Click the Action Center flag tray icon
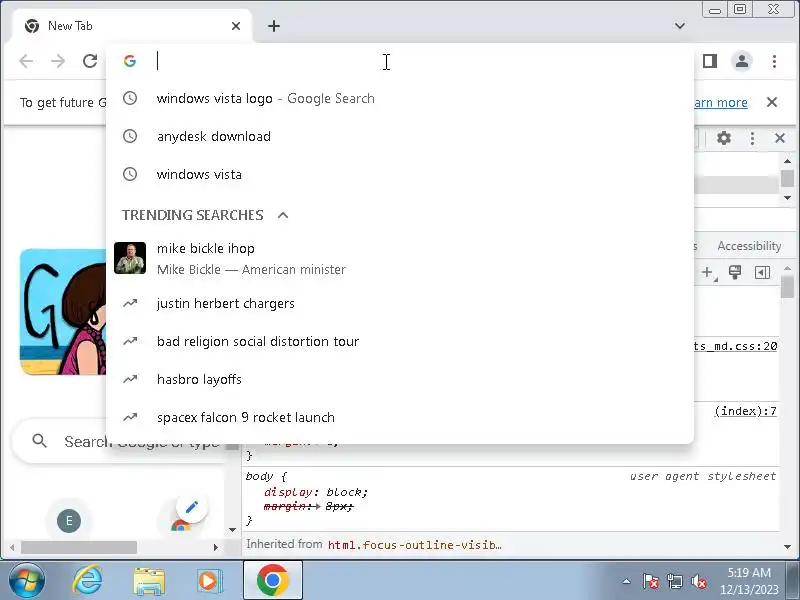 coord(650,581)
